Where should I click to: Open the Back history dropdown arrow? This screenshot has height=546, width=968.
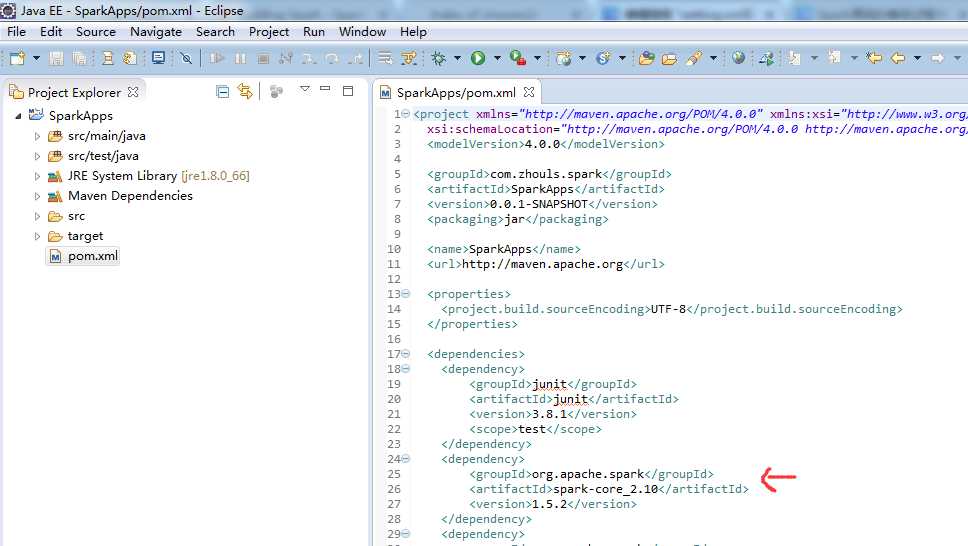click(917, 58)
